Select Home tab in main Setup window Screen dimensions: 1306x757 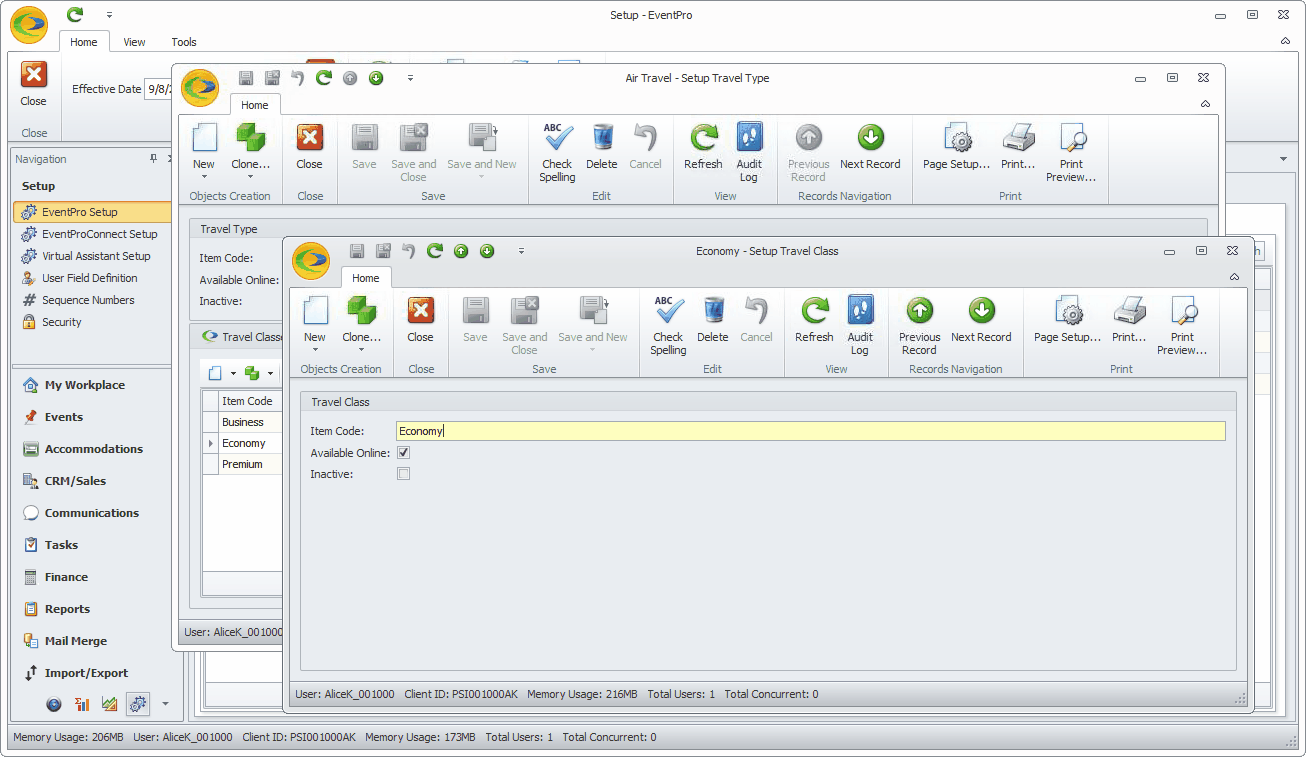point(84,42)
